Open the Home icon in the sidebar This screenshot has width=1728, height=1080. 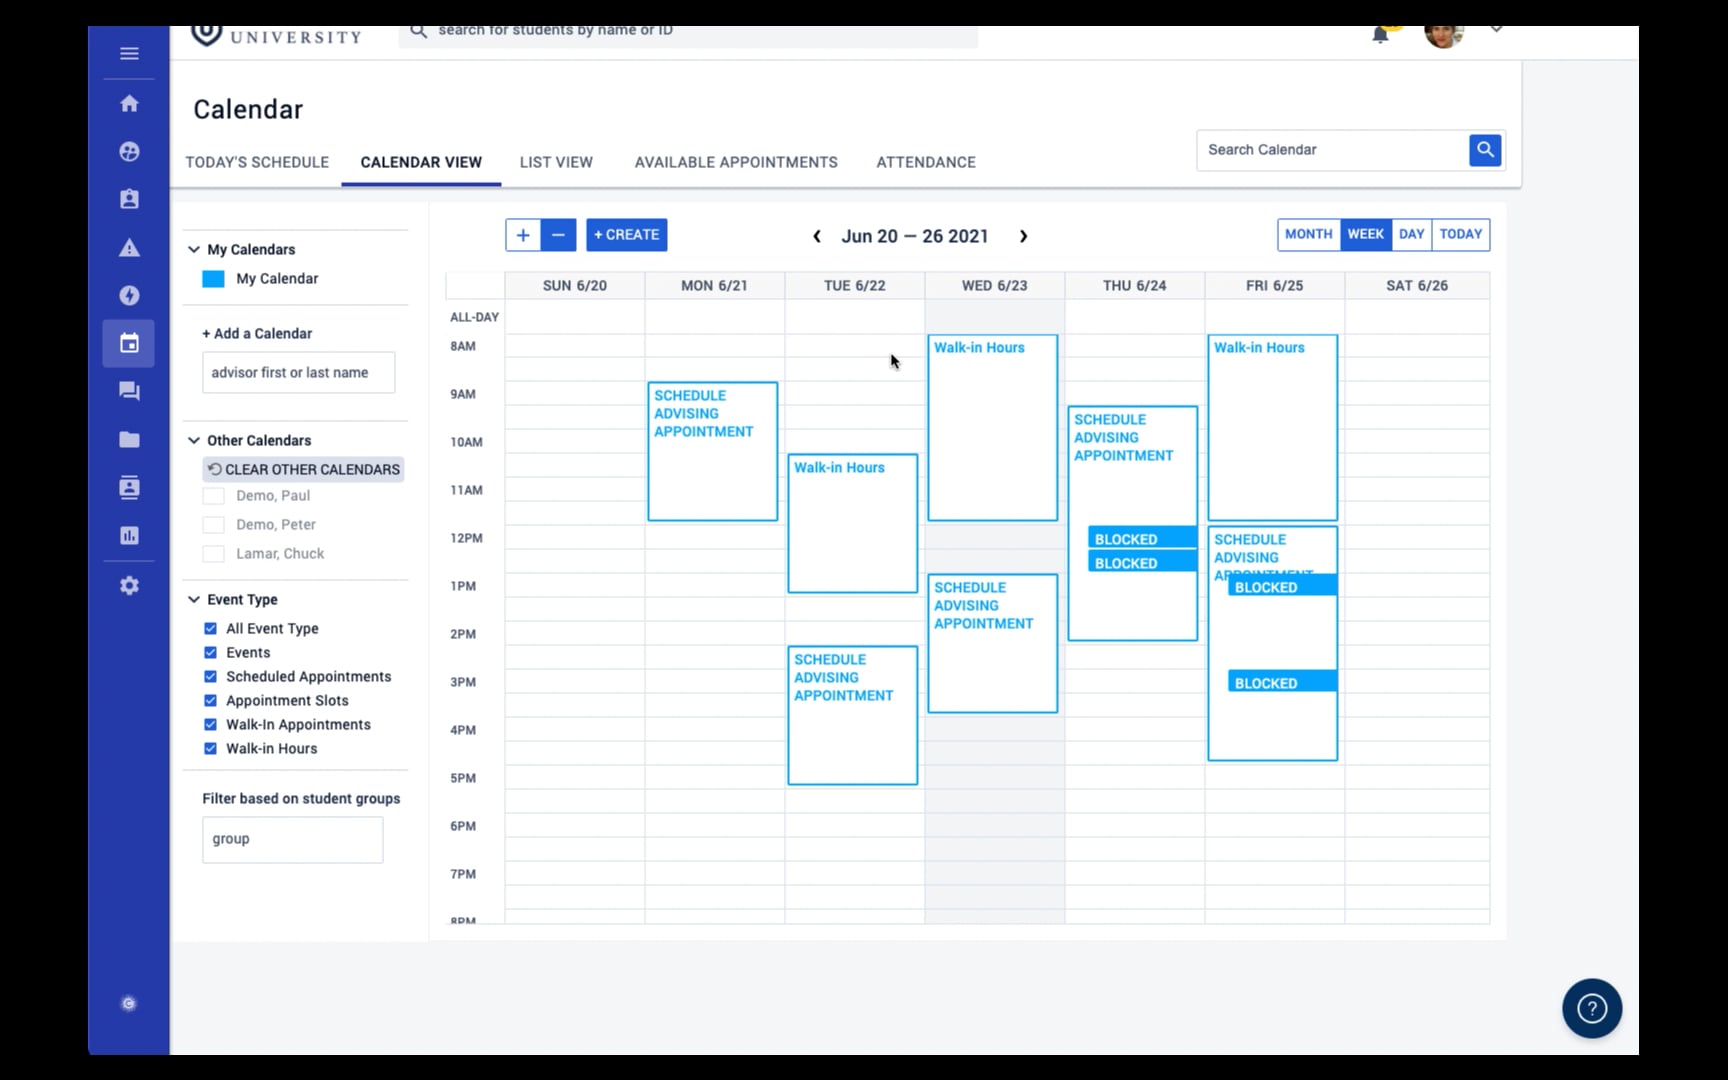pos(129,103)
